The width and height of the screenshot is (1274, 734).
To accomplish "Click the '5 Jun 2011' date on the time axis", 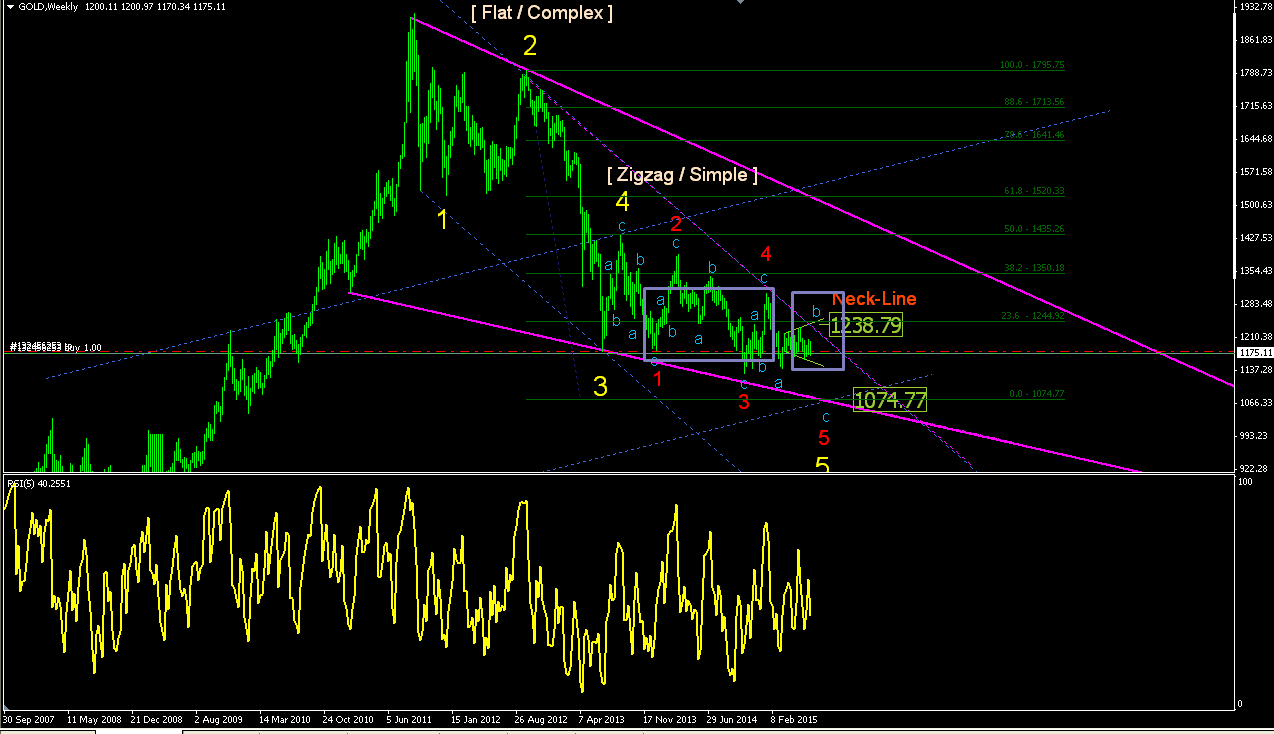I will click(x=408, y=719).
